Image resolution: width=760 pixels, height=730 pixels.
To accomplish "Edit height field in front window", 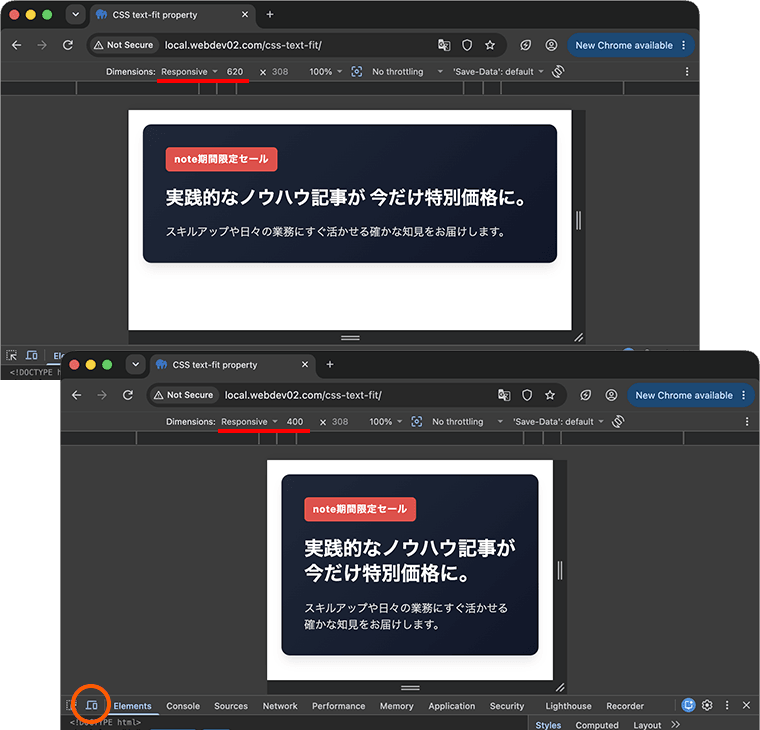I will (x=340, y=422).
